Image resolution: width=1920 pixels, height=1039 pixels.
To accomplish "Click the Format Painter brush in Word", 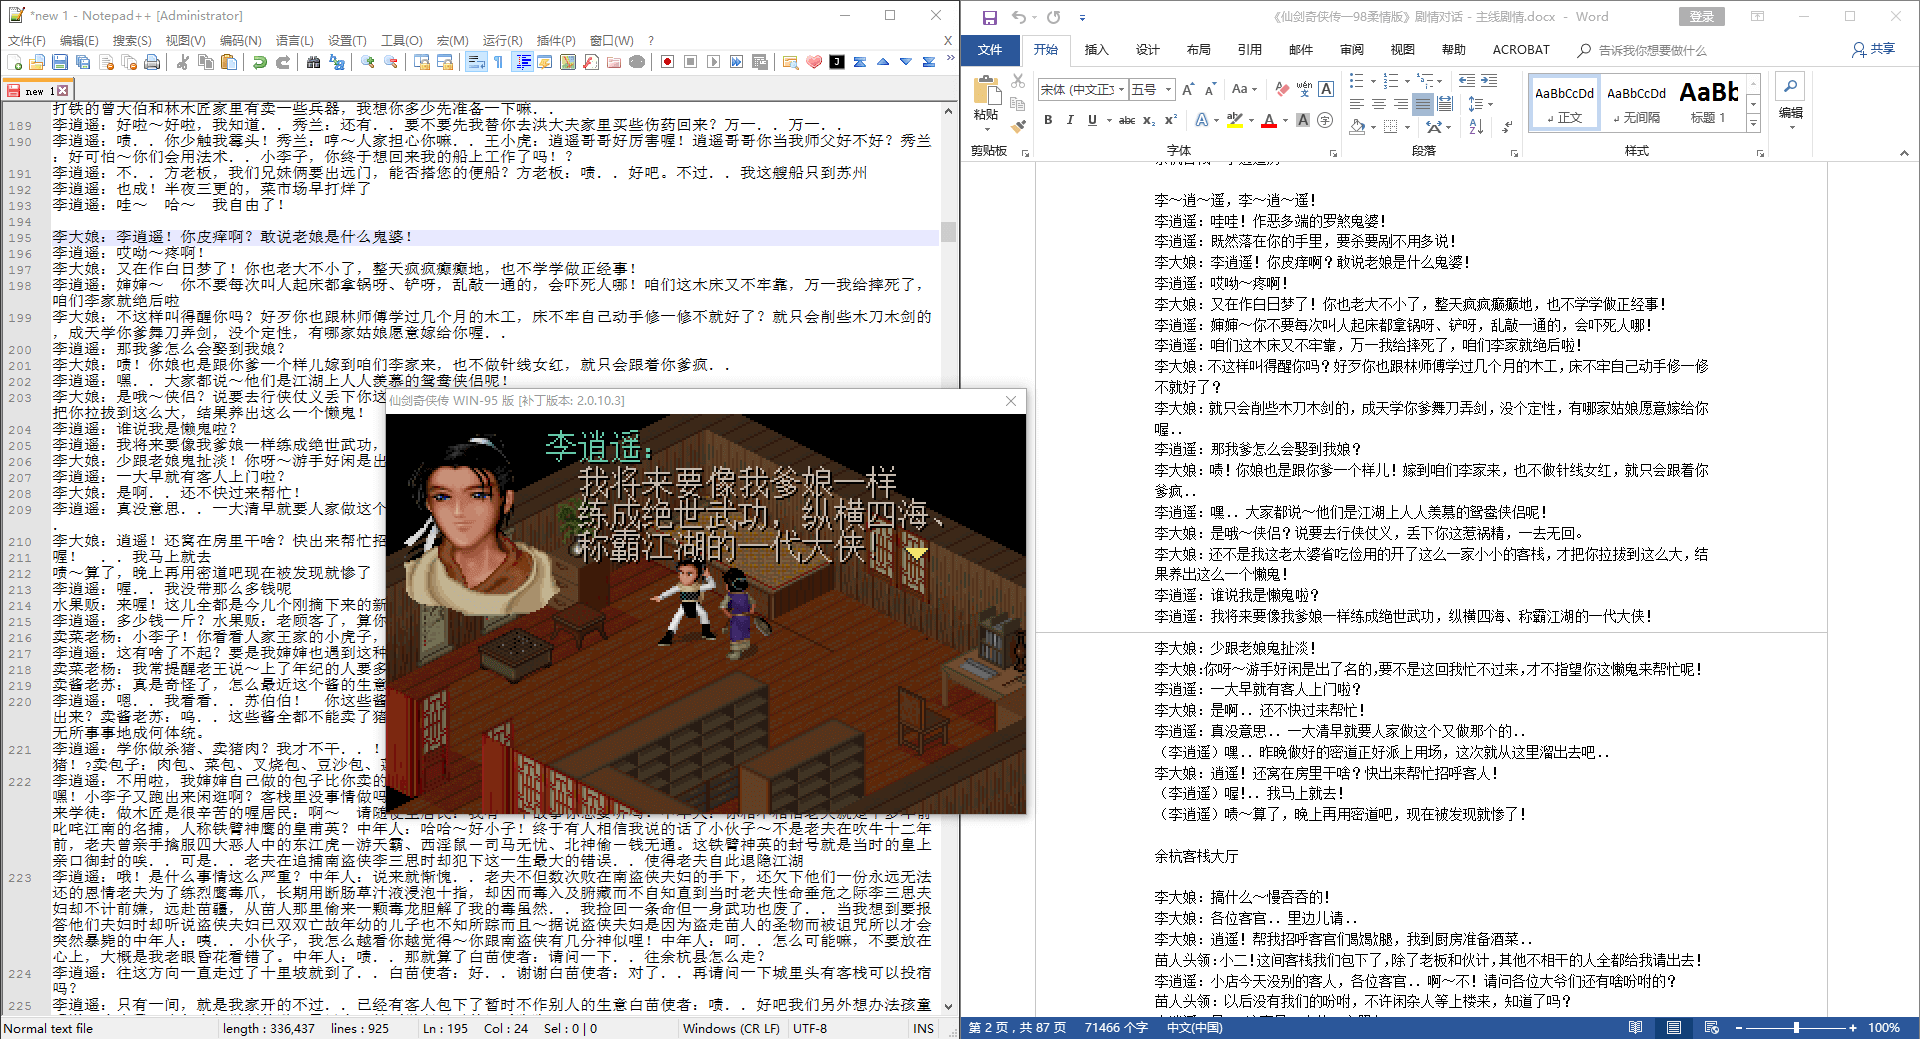I will [1018, 126].
